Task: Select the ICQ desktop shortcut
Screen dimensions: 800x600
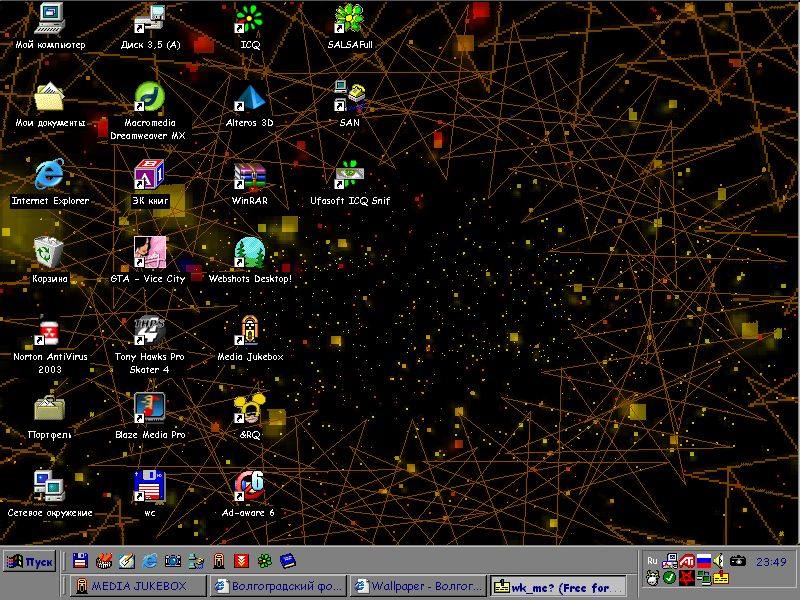Action: click(249, 26)
